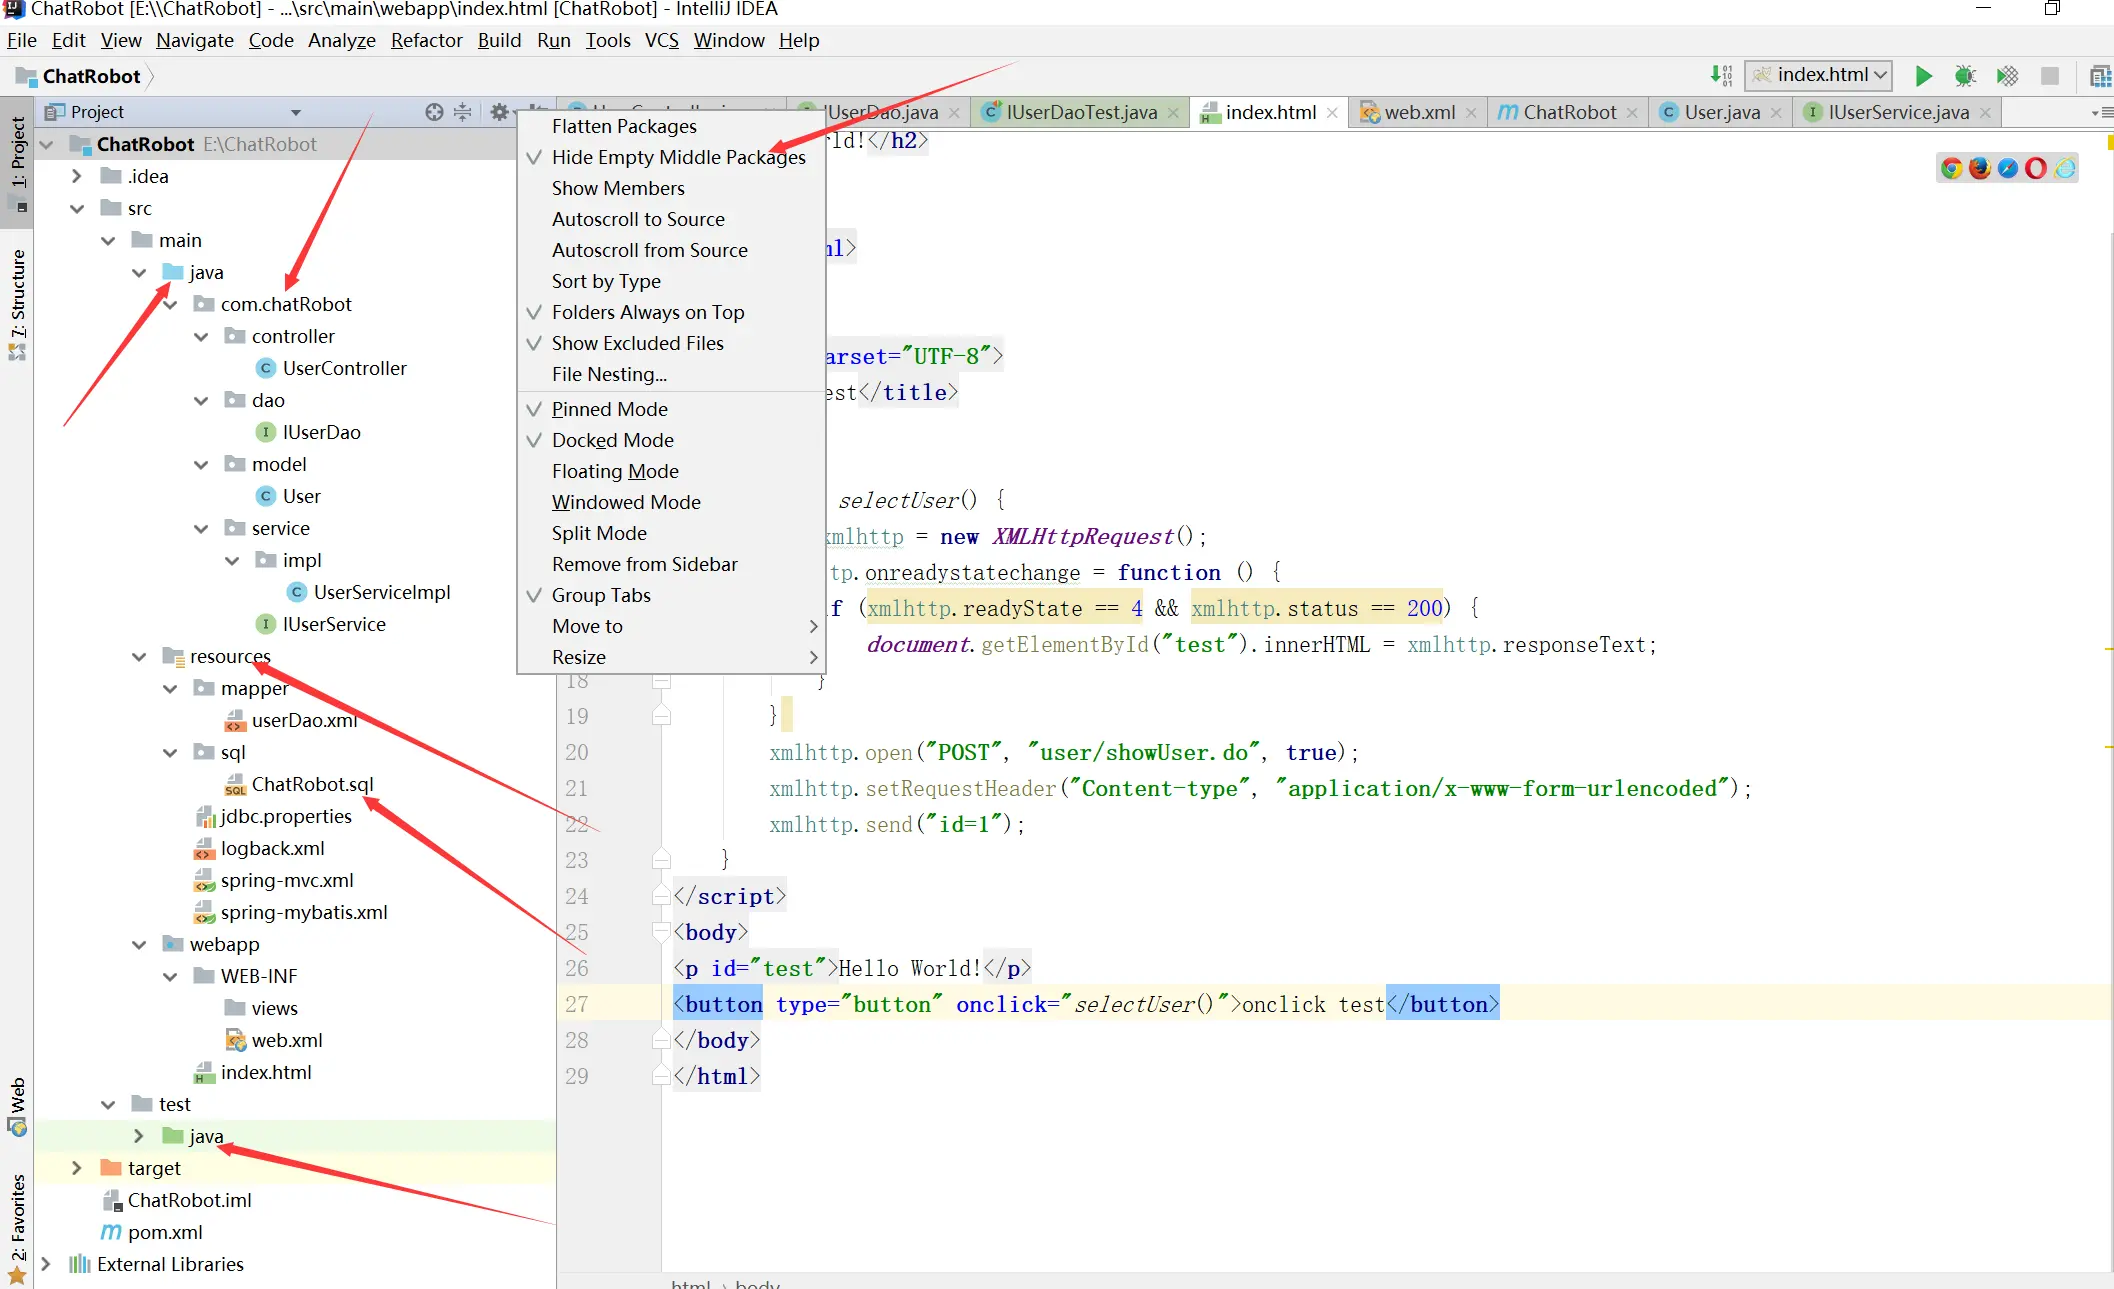Click Run with Coverage icon
The height and width of the screenshot is (1289, 2114).
coord(2007,76)
